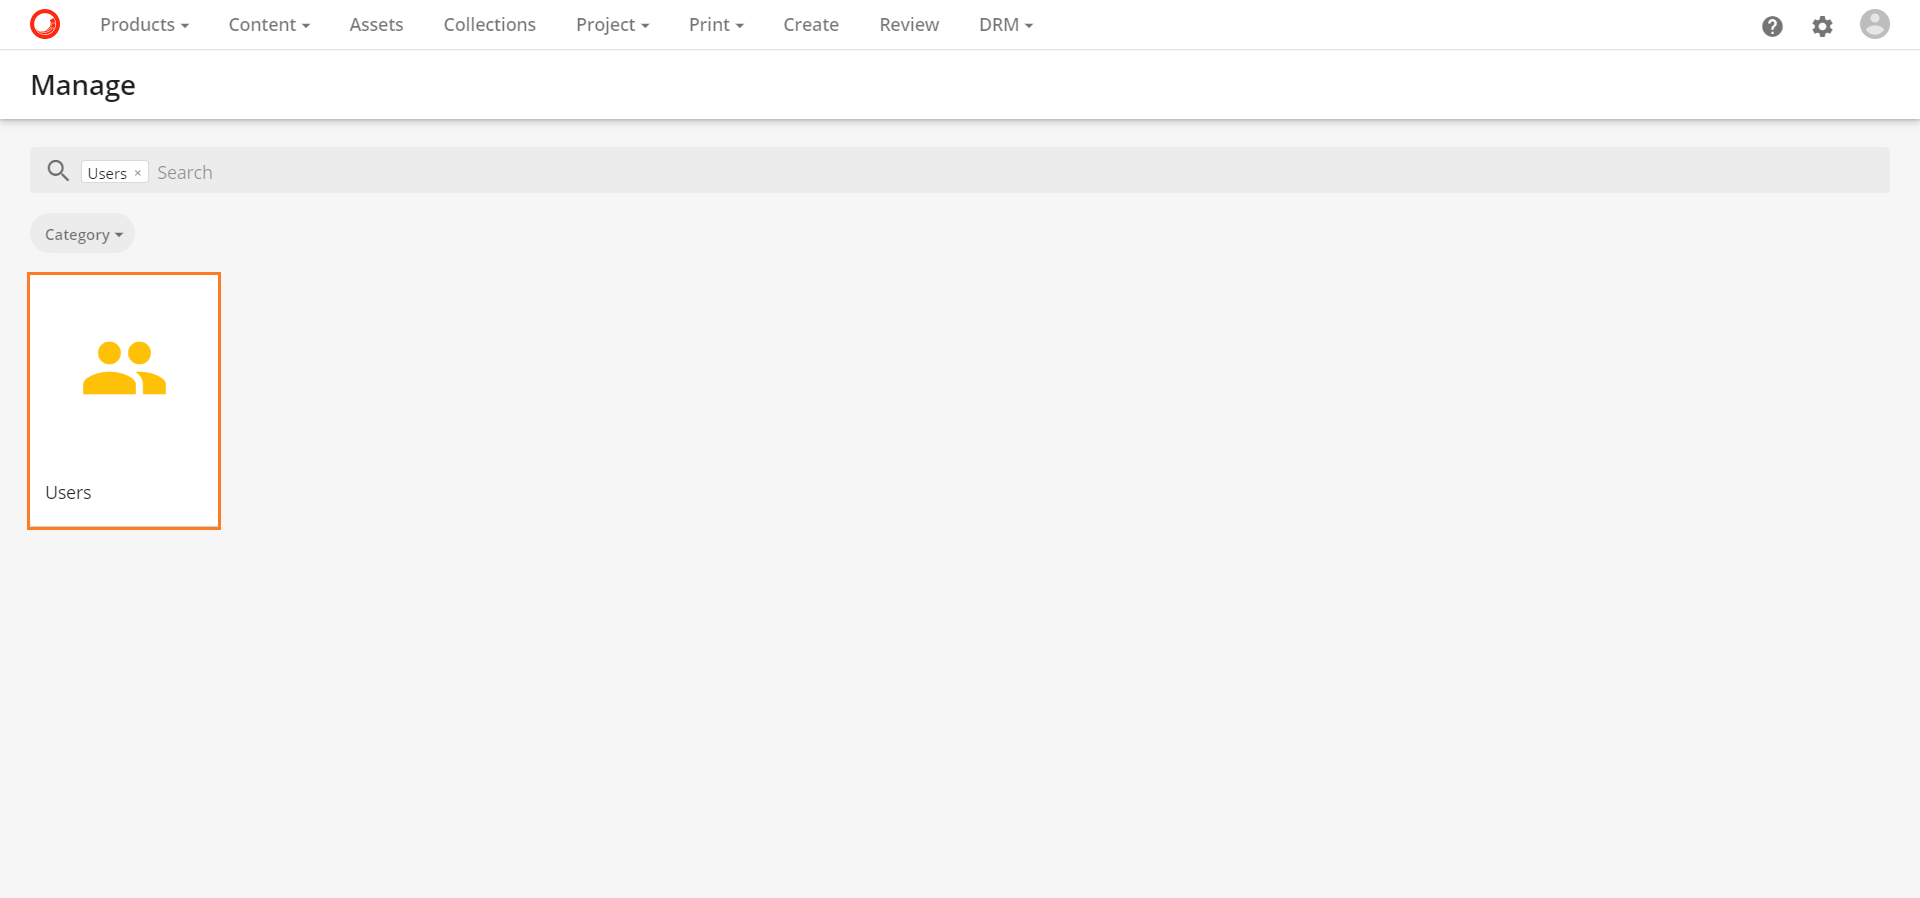This screenshot has width=1920, height=898.
Task: Click the Sitecore red logo
Action: pos(45,24)
